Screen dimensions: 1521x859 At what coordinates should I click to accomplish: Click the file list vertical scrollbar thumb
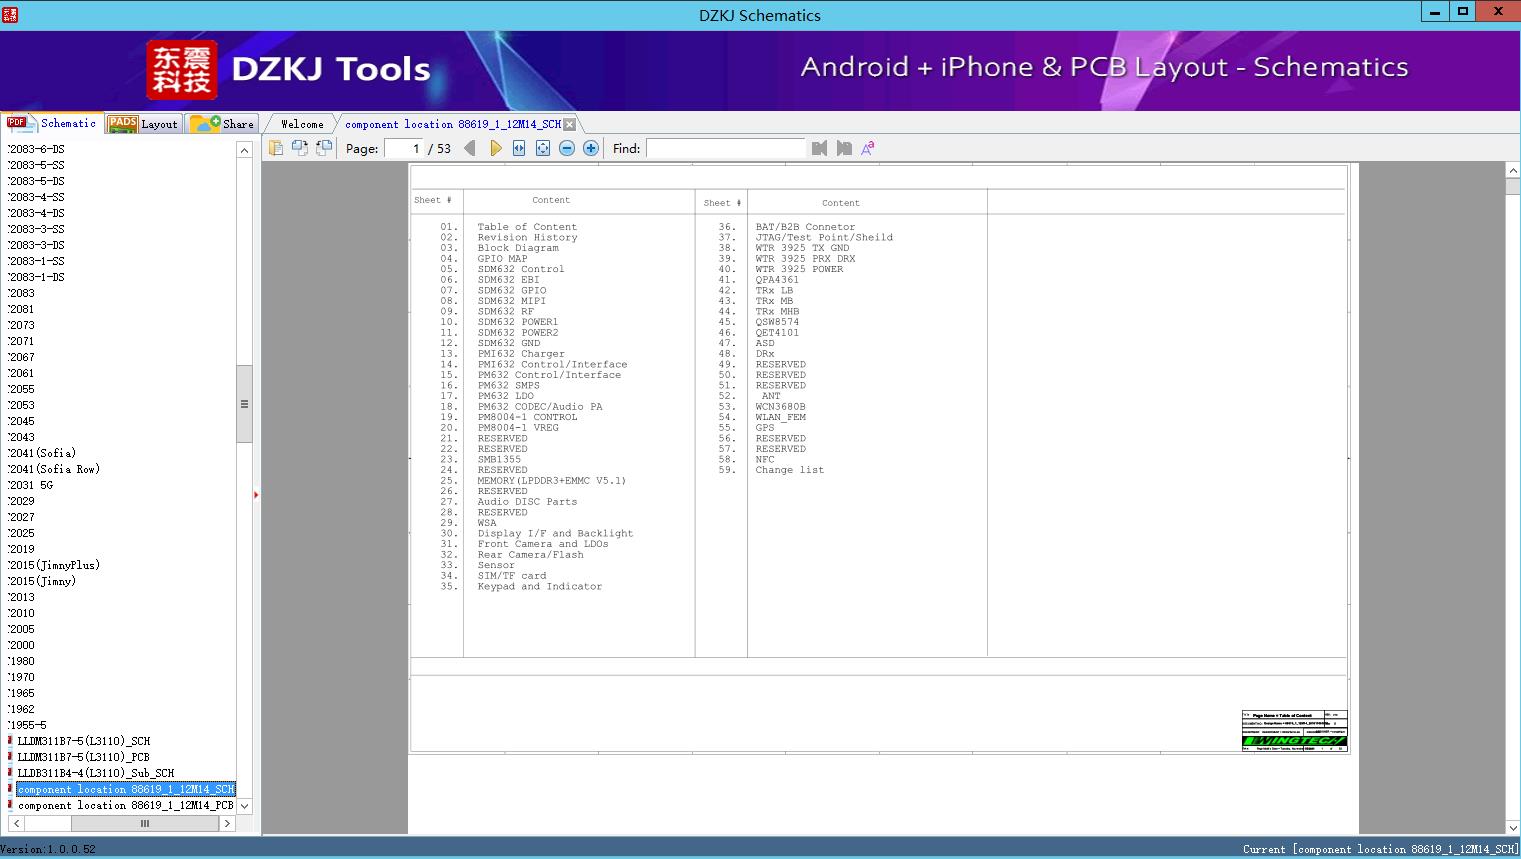click(x=244, y=404)
